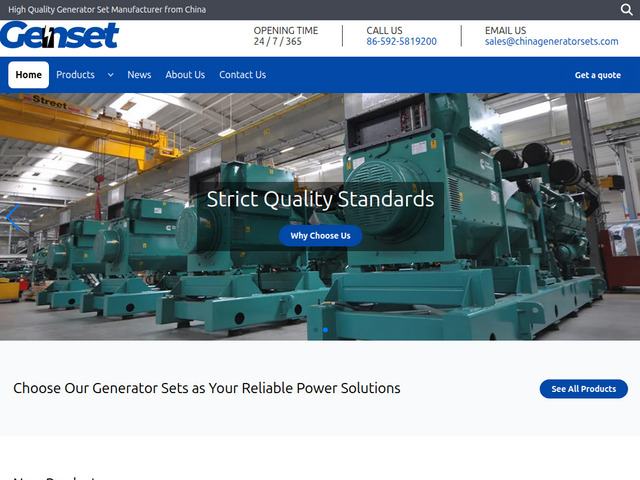640x480 pixels.
Task: Click the Why Choose Us button
Action: (320, 236)
